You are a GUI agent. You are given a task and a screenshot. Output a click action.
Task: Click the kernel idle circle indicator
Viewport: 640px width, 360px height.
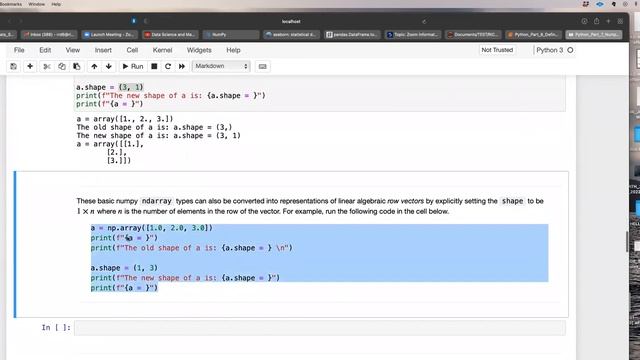click(x=570, y=50)
